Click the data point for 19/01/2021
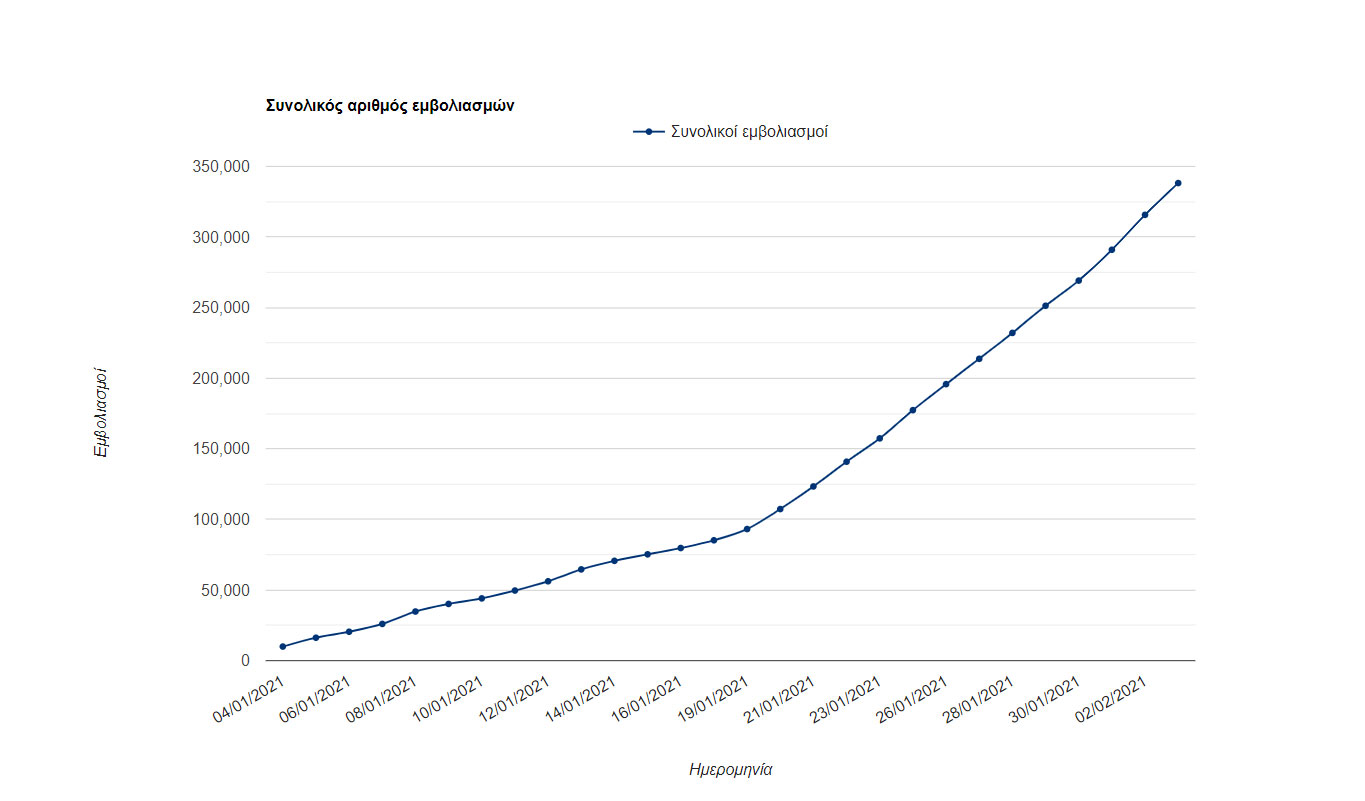 pyautogui.click(x=747, y=529)
